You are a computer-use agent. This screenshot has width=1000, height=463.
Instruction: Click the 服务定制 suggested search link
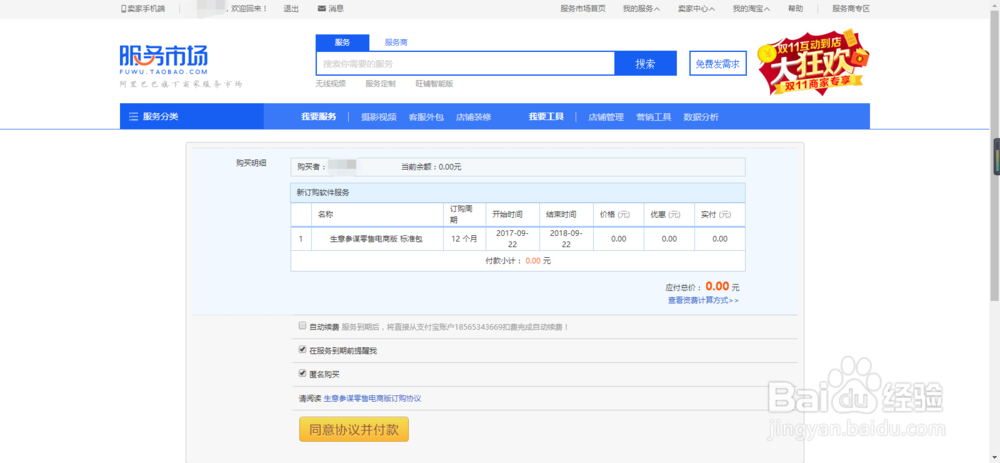pos(380,84)
